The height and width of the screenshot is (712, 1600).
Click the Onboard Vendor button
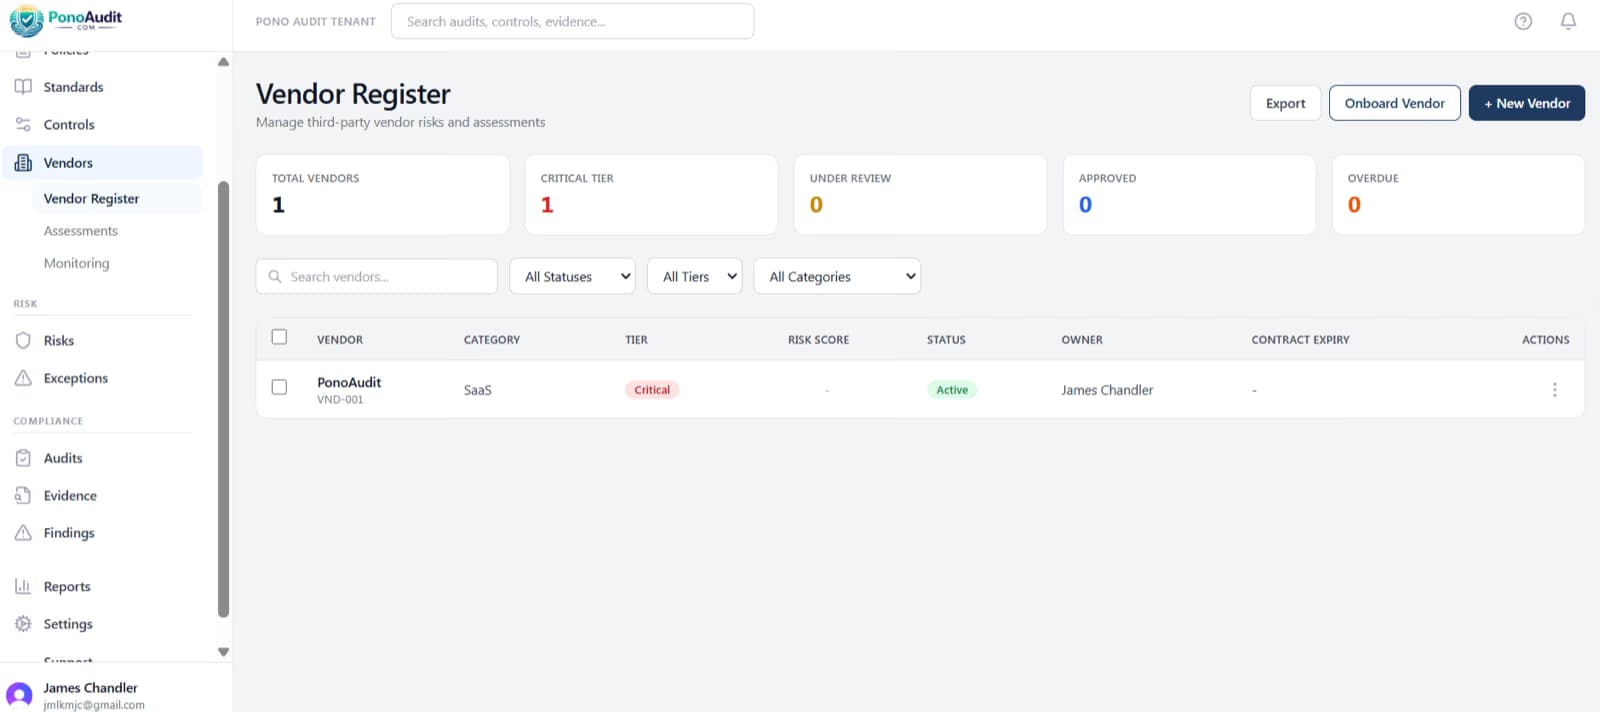(1394, 103)
